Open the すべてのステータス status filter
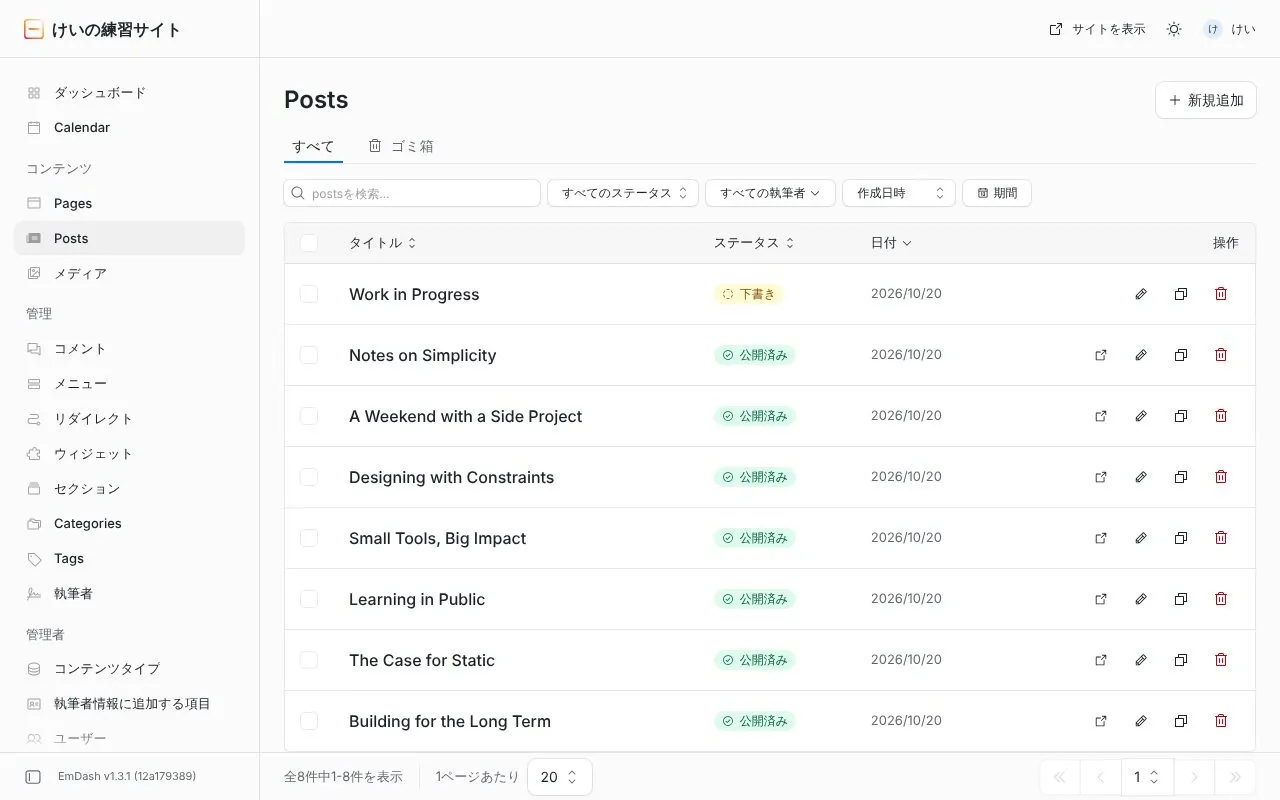The image size is (1280, 800). click(622, 193)
